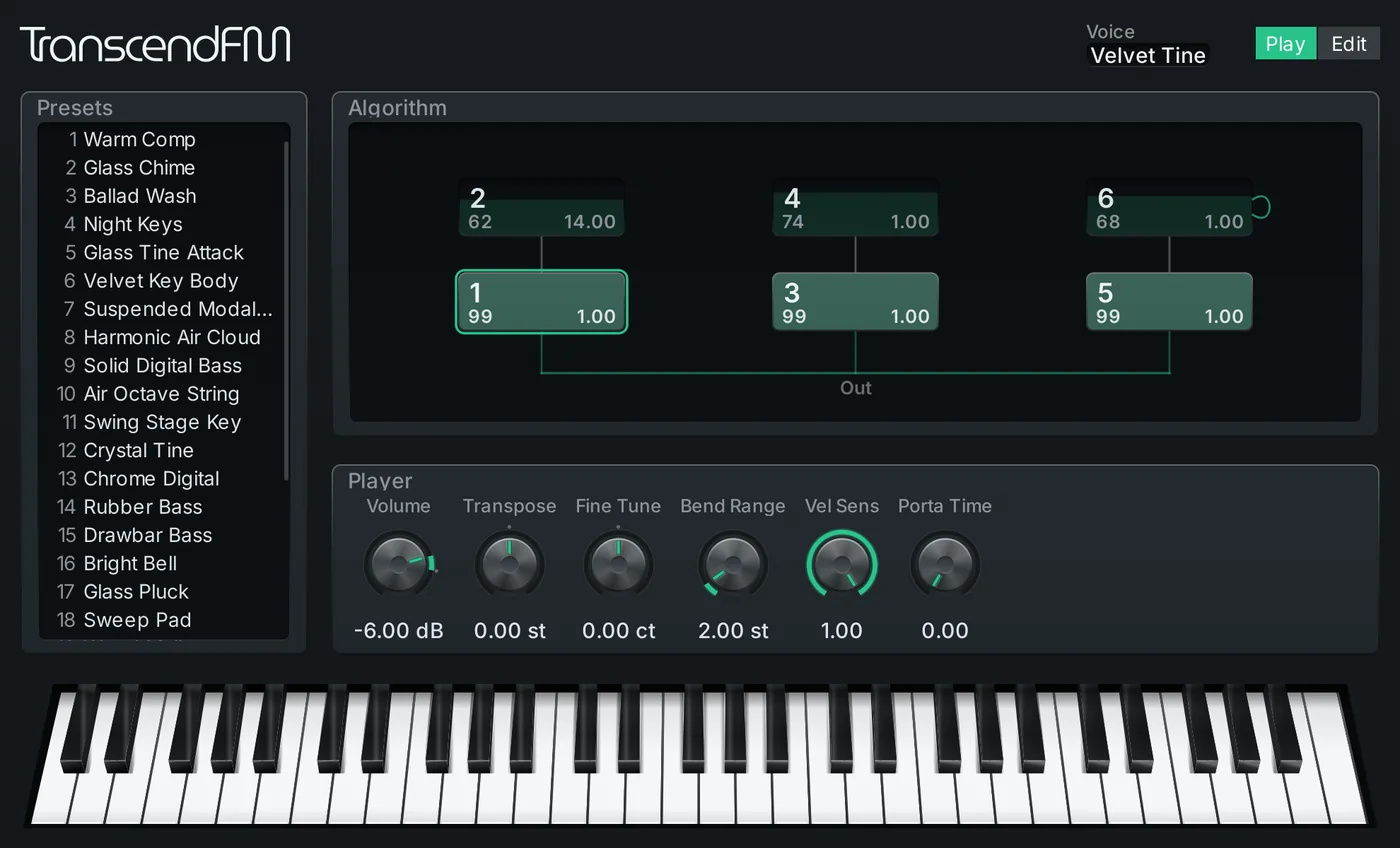Image resolution: width=1400 pixels, height=848 pixels.
Task: Click the 2.00 st bend range value
Action: click(733, 631)
